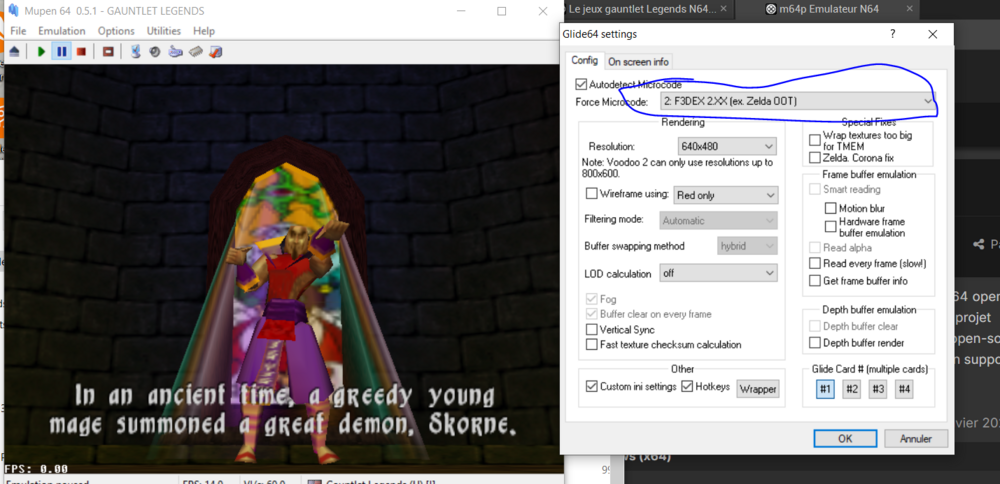Open the Emulation menu
Image resolution: width=1000 pixels, height=484 pixels.
pos(62,31)
